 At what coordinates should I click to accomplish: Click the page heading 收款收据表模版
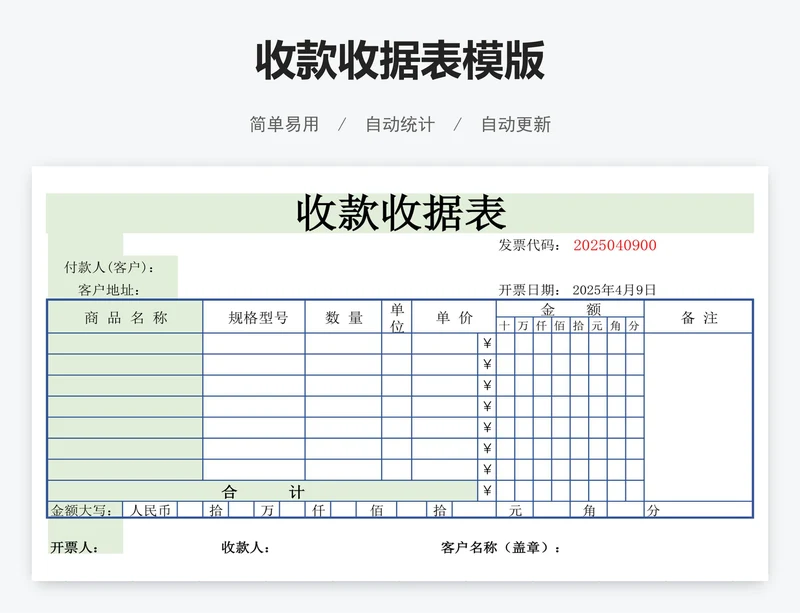pos(400,61)
